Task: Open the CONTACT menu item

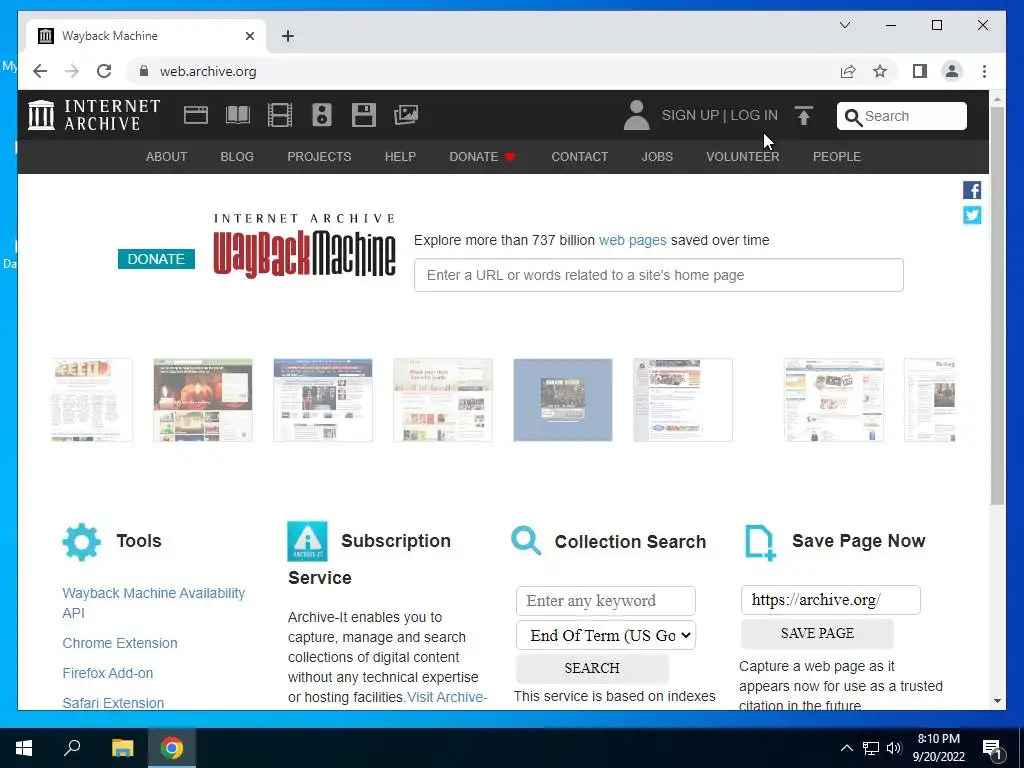Action: (x=579, y=157)
